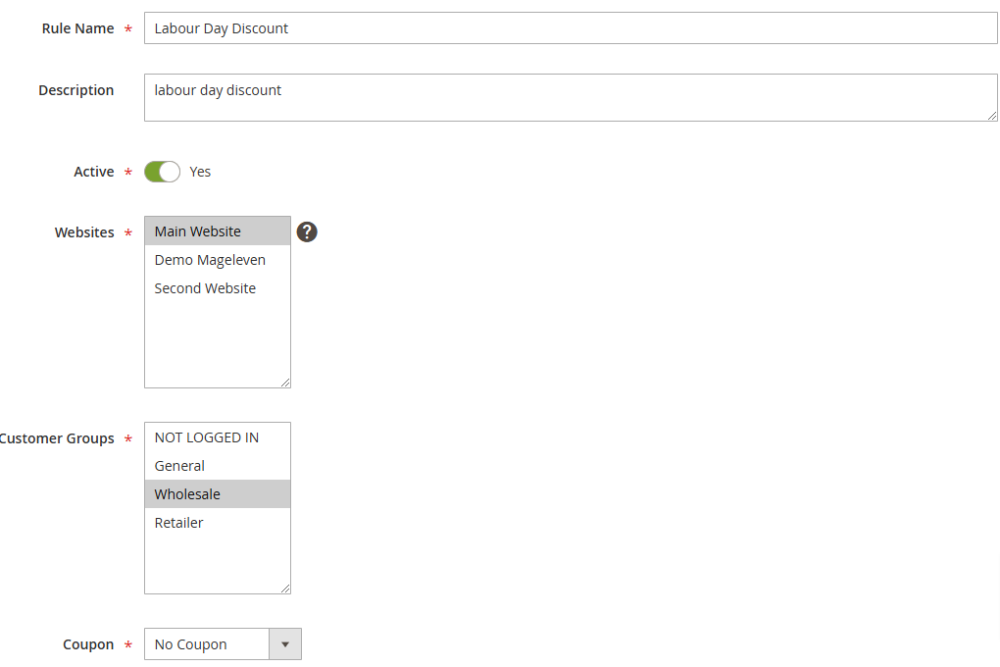Click the Websites list resize grip
The width and height of the screenshot is (1000, 667).
[x=284, y=381]
